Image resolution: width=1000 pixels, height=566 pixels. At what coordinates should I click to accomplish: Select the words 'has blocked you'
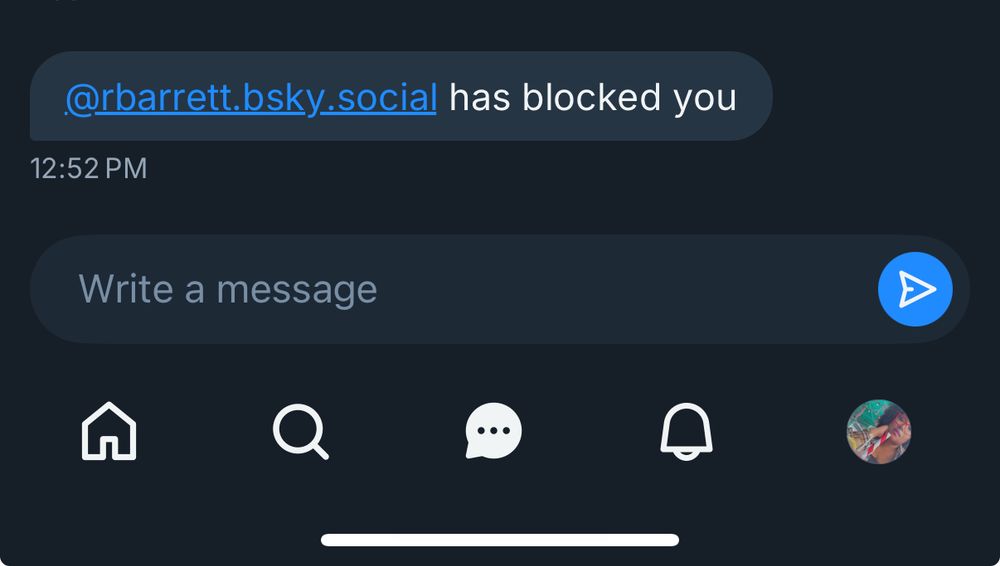pyautogui.click(x=593, y=98)
